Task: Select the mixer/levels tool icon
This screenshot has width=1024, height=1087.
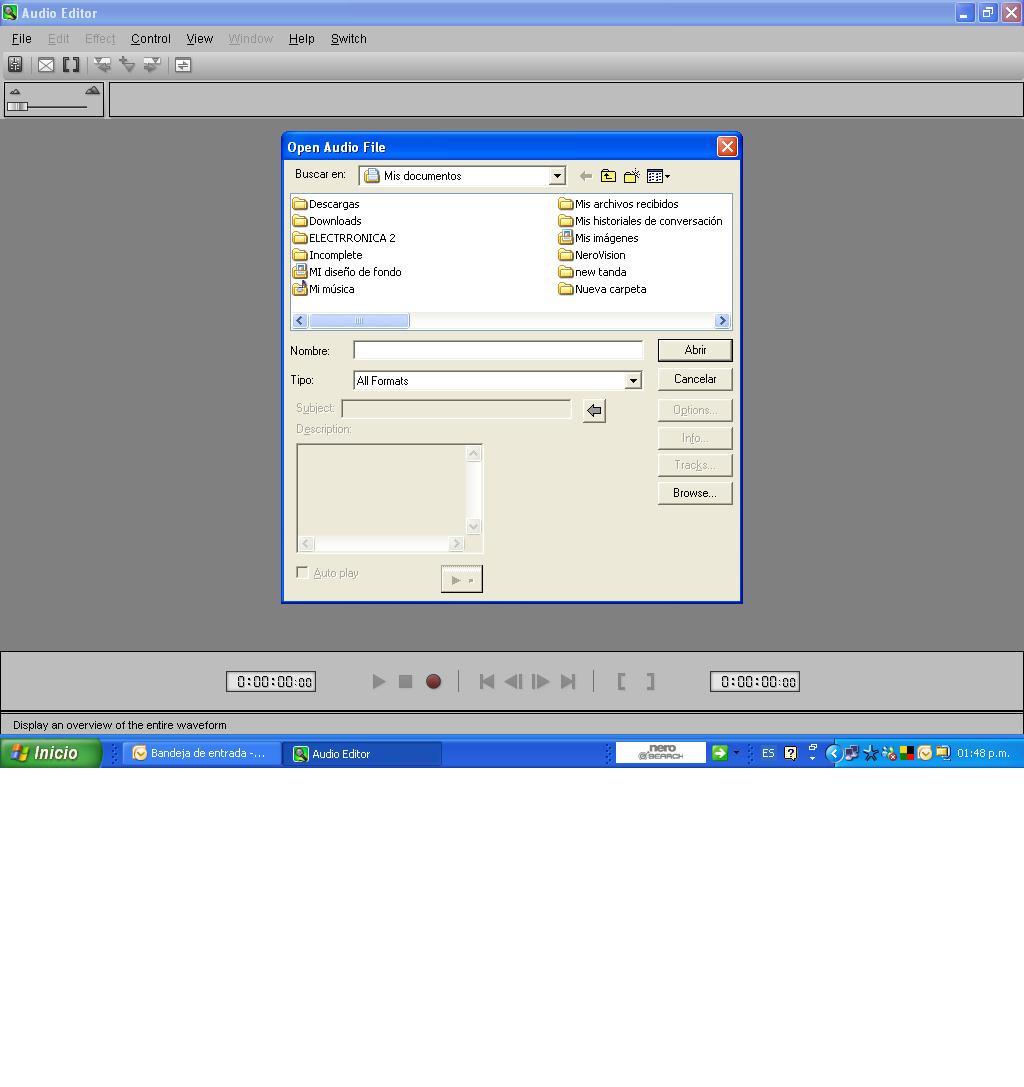Action: coord(15,64)
